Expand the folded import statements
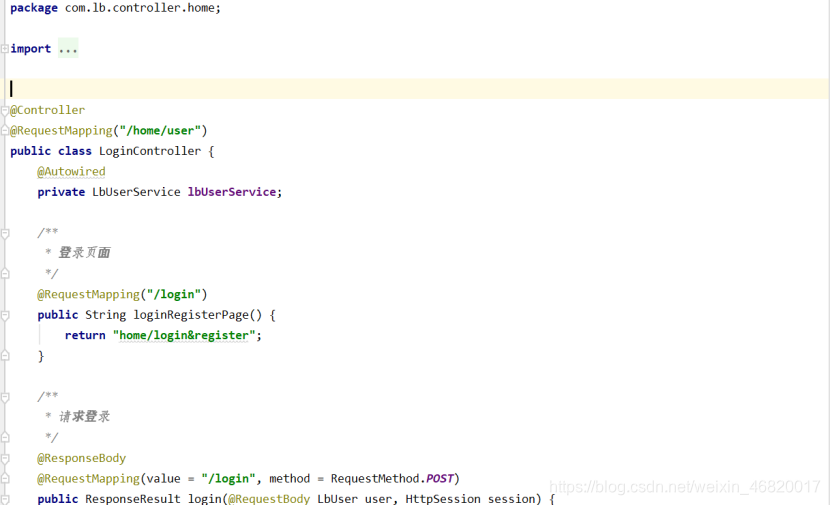This screenshot has width=830, height=505. pos(5,49)
